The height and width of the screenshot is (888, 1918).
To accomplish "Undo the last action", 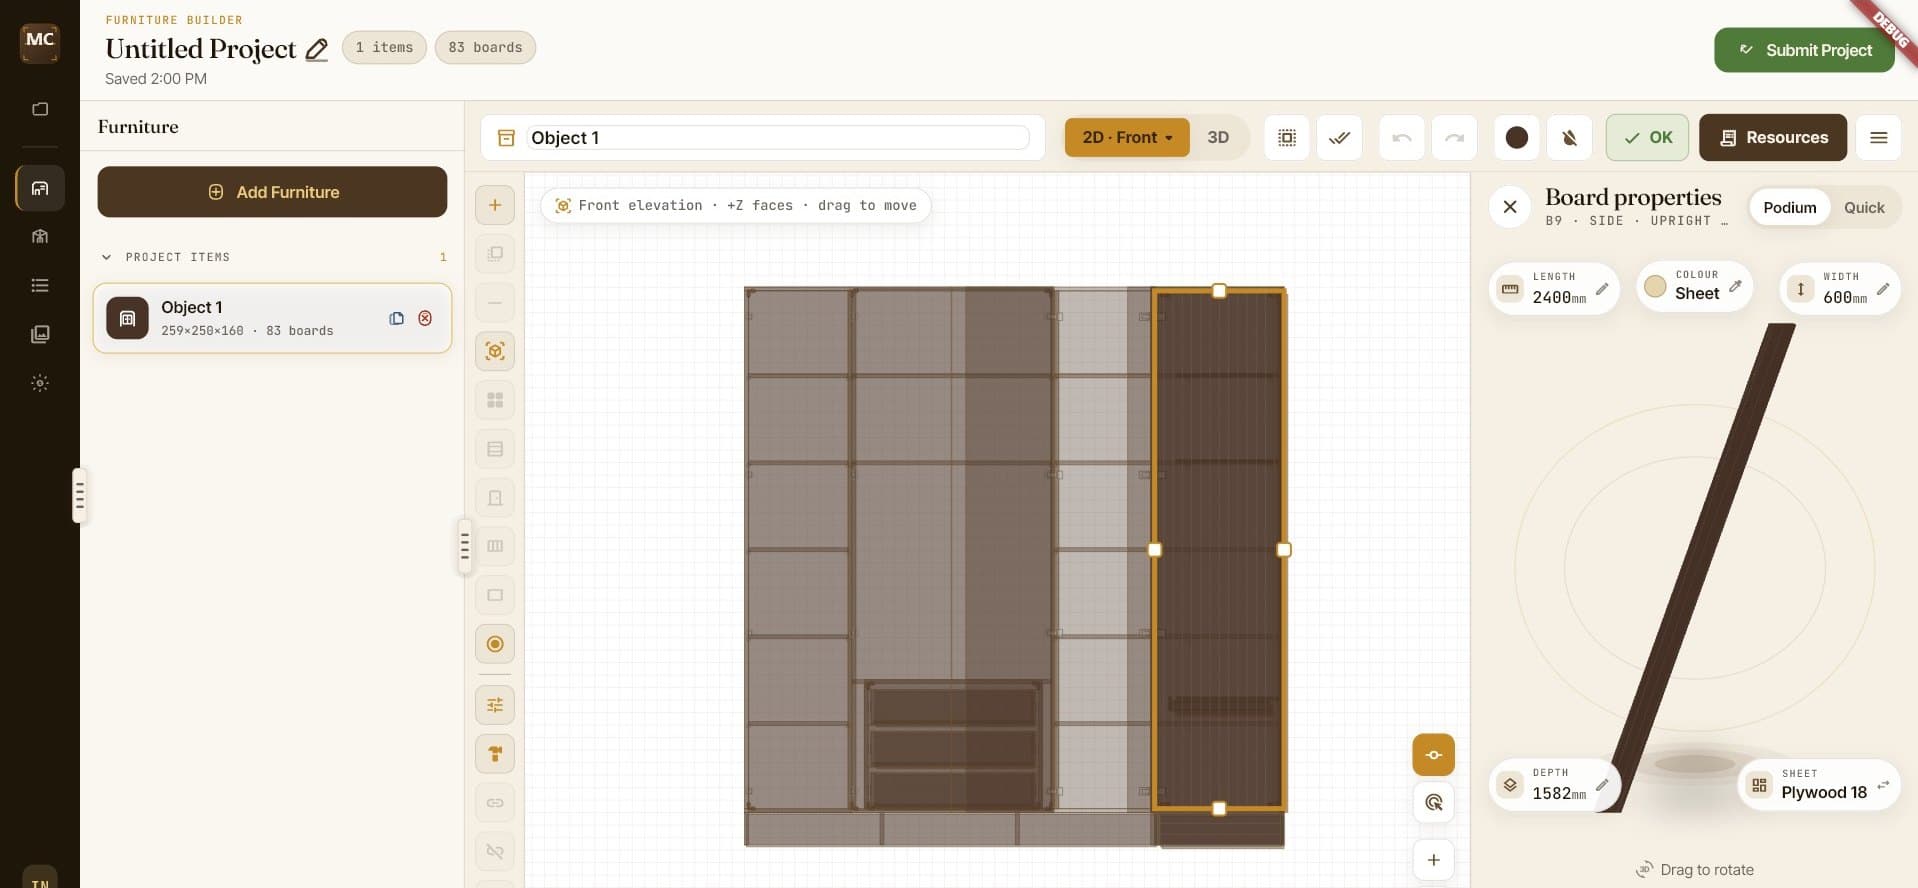I will [x=1402, y=138].
